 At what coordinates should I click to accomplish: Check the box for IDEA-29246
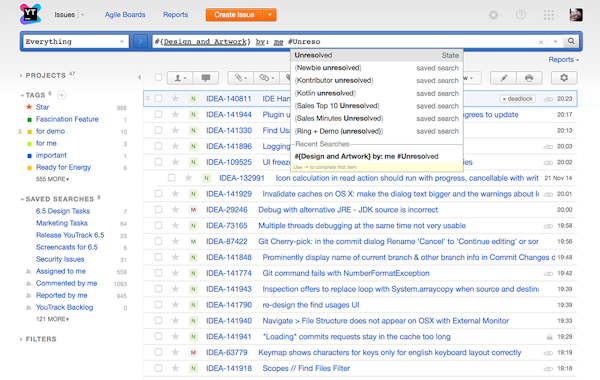pyautogui.click(x=158, y=210)
